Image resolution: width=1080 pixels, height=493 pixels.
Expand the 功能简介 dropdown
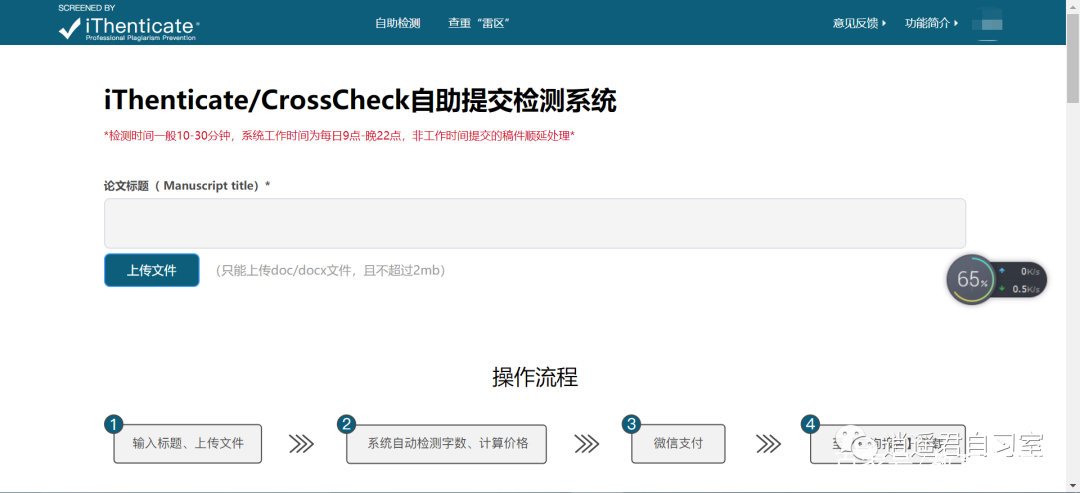pyautogui.click(x=932, y=23)
